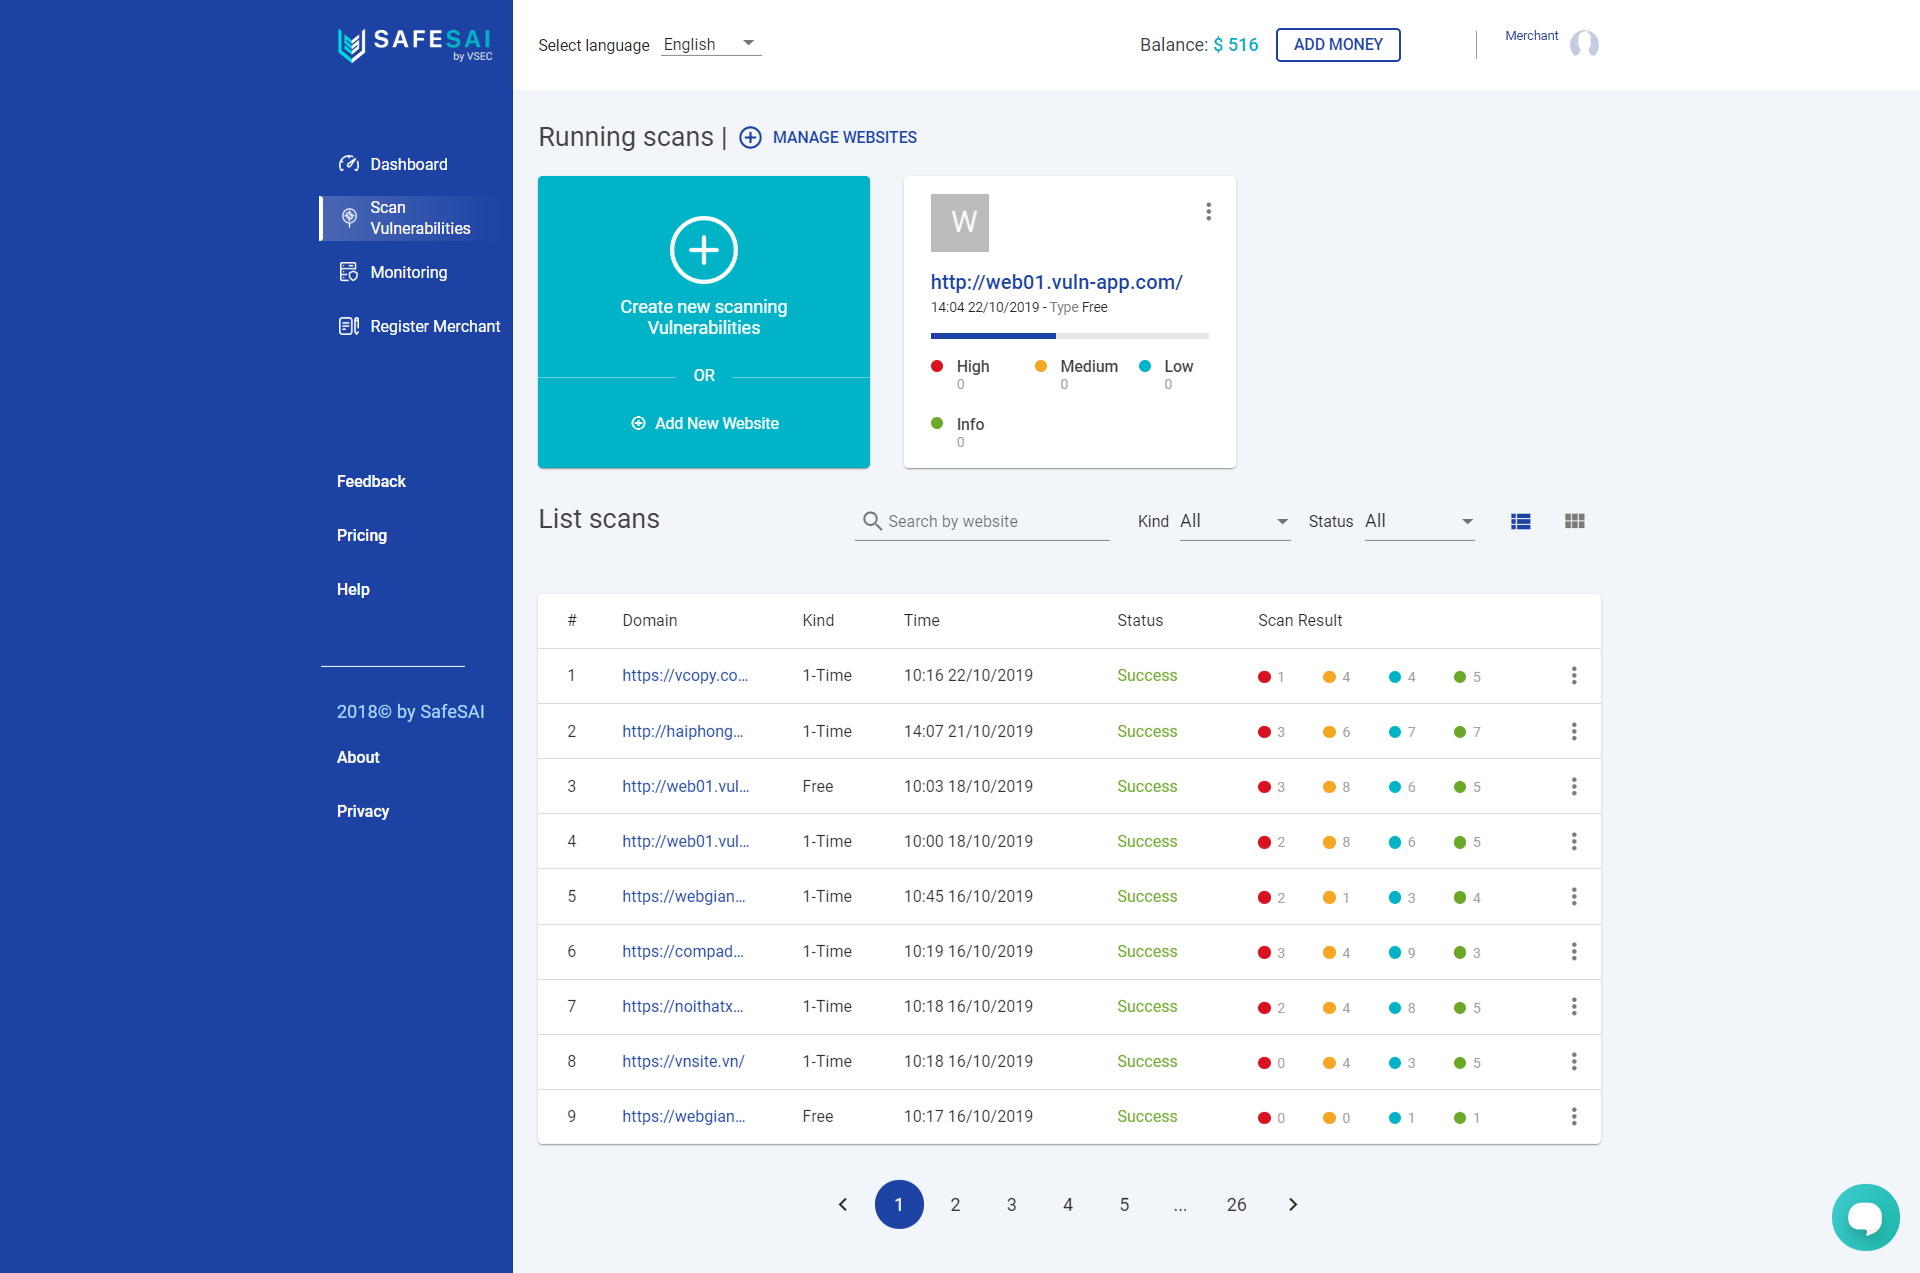The image size is (1920, 1273).
Task: Switch to list view of scans
Action: pos(1521,521)
